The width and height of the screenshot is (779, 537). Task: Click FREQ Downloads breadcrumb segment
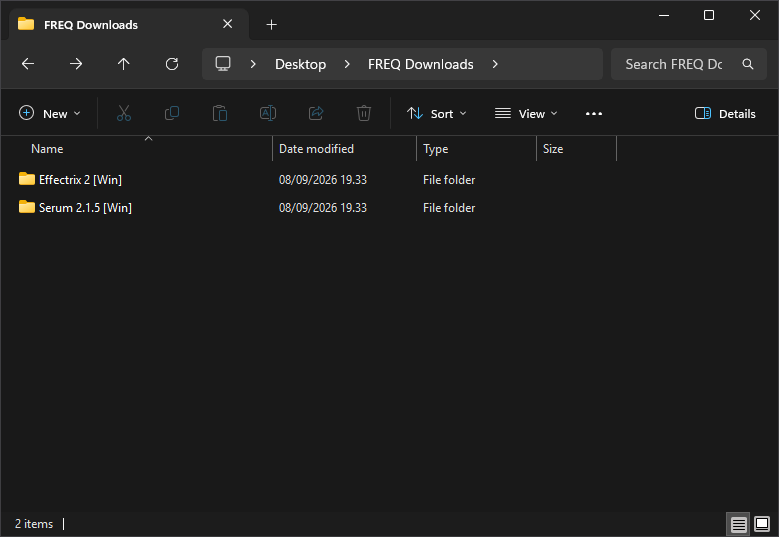pyautogui.click(x=421, y=64)
